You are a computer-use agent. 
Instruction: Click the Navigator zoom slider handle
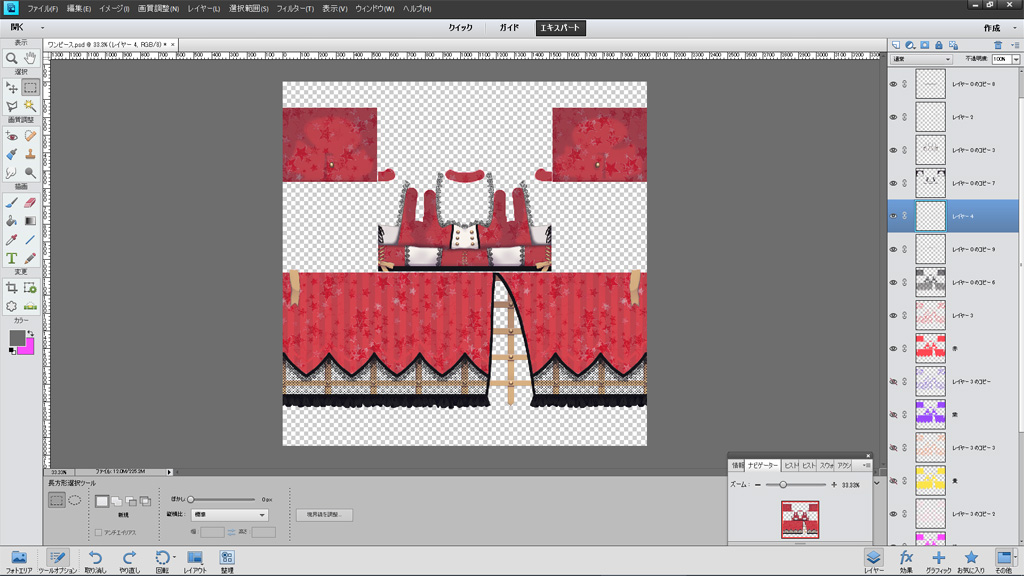pyautogui.click(x=783, y=484)
